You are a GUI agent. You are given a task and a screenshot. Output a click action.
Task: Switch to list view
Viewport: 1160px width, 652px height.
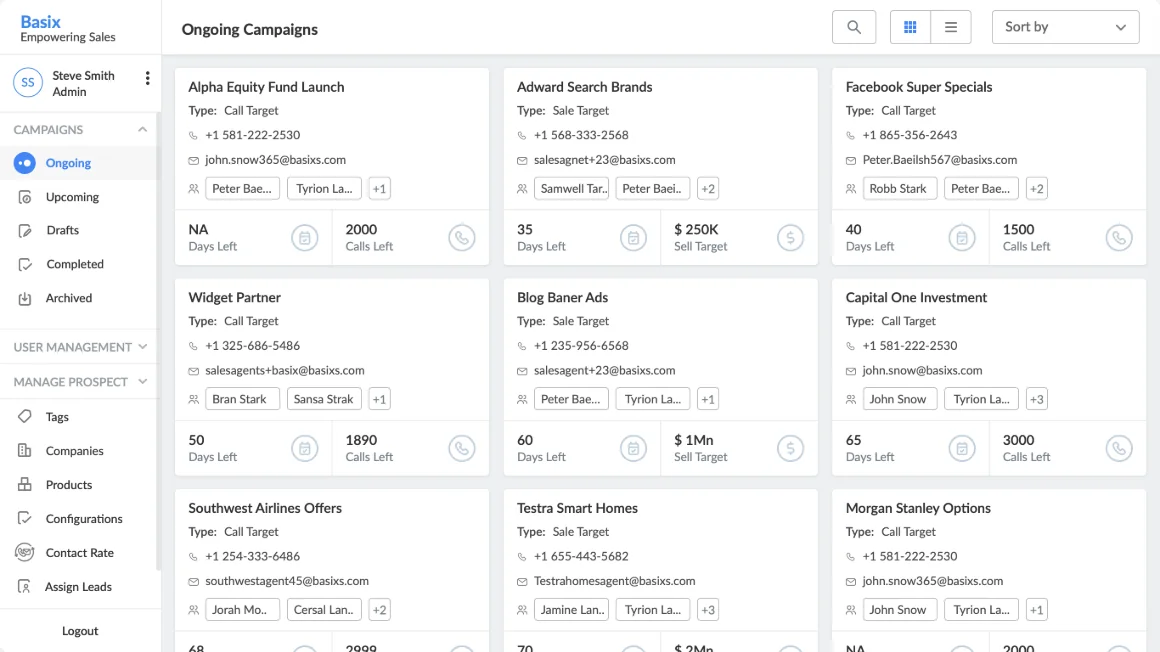(951, 27)
